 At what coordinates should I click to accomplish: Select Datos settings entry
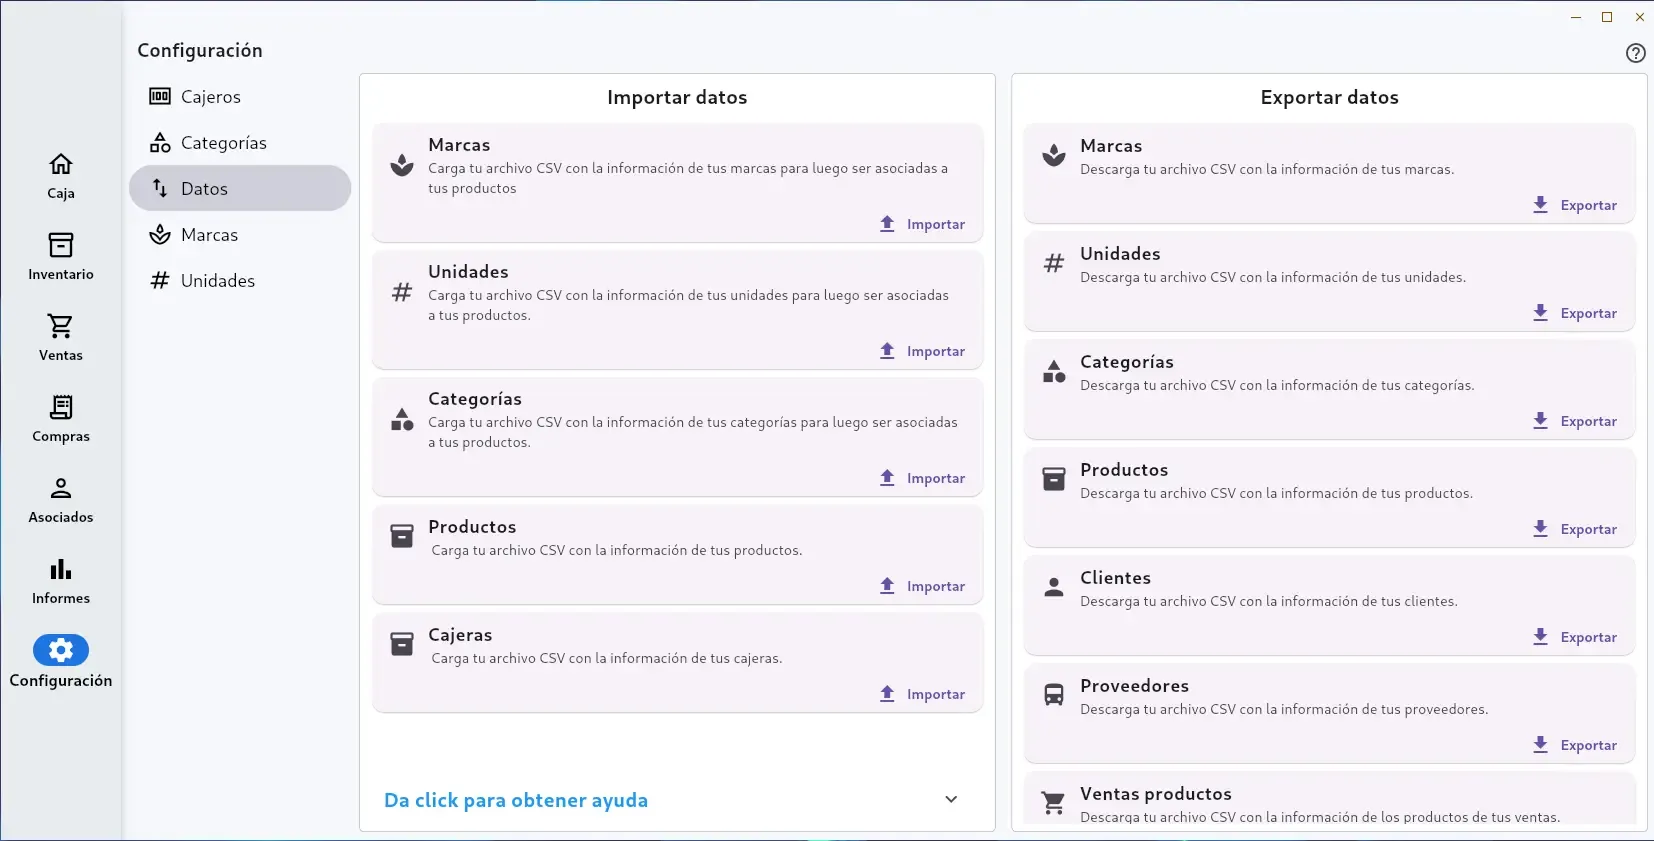click(240, 189)
